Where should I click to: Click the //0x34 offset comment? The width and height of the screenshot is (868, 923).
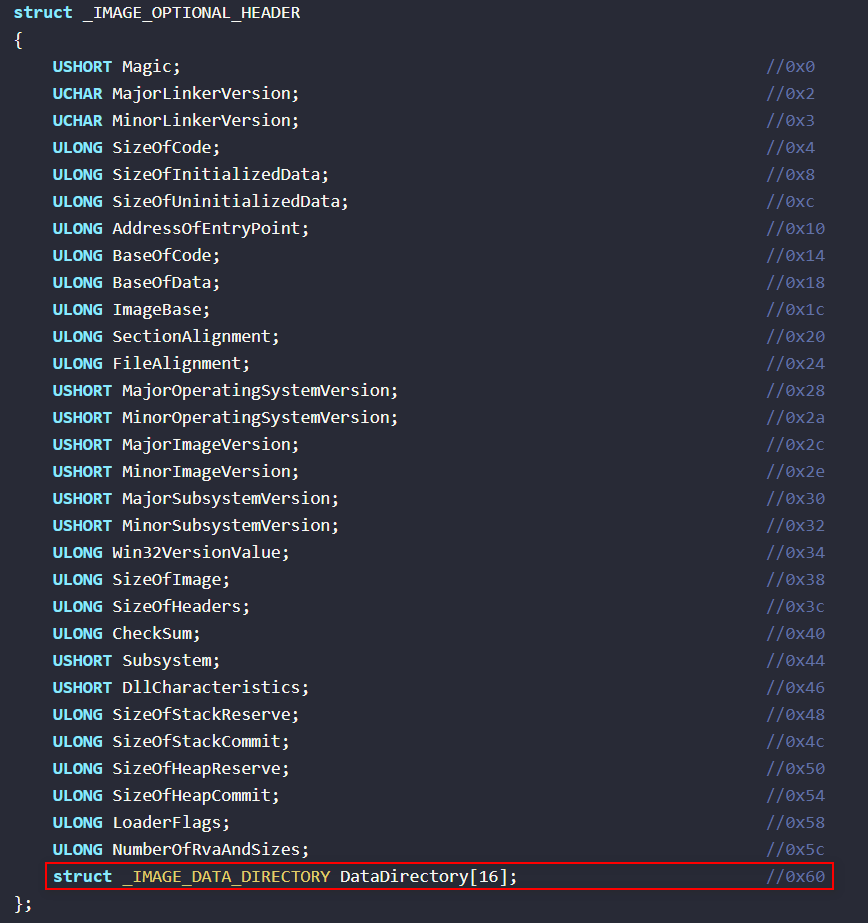(796, 553)
